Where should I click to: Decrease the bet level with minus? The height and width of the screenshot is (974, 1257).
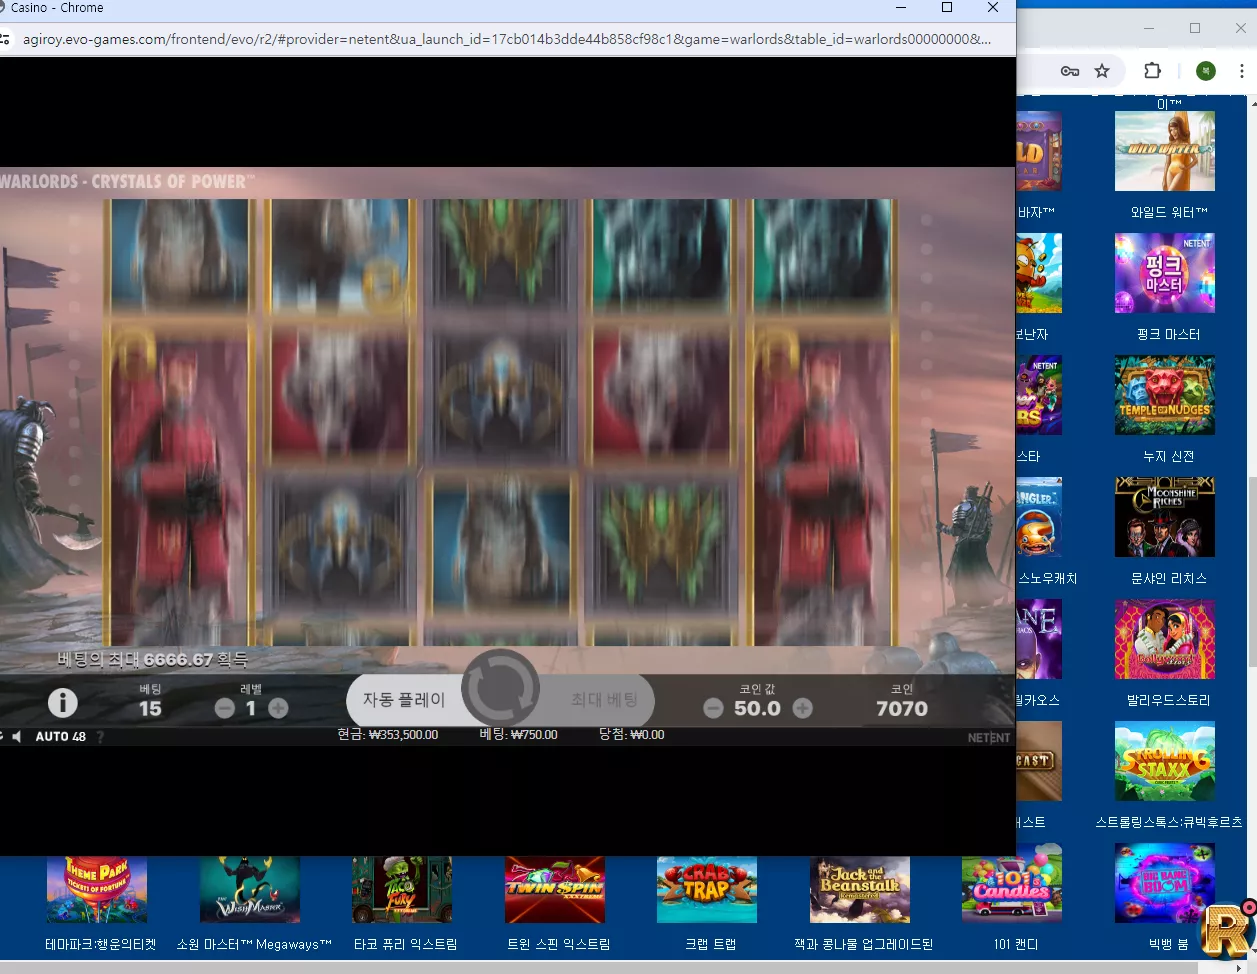(x=225, y=708)
